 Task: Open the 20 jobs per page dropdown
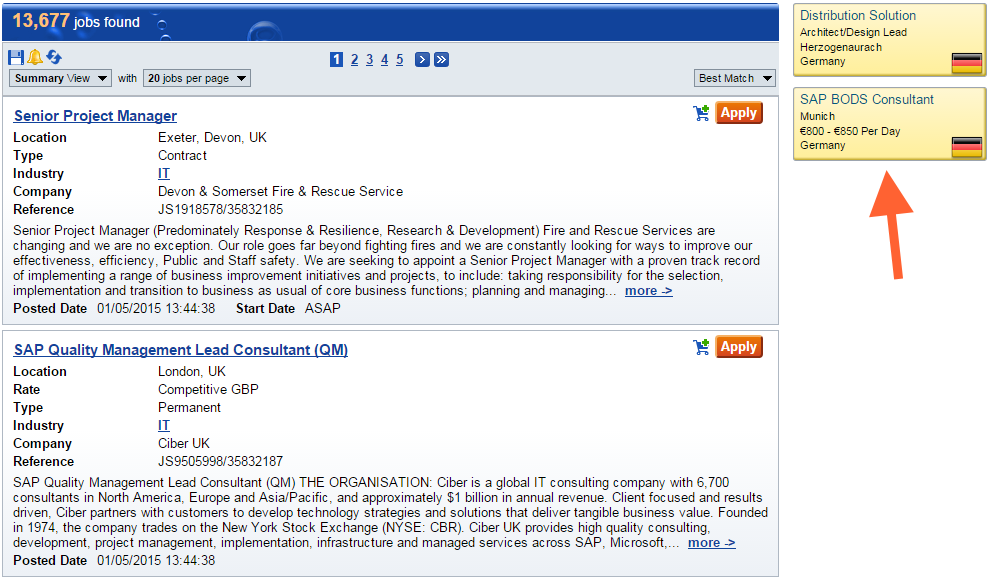point(195,78)
